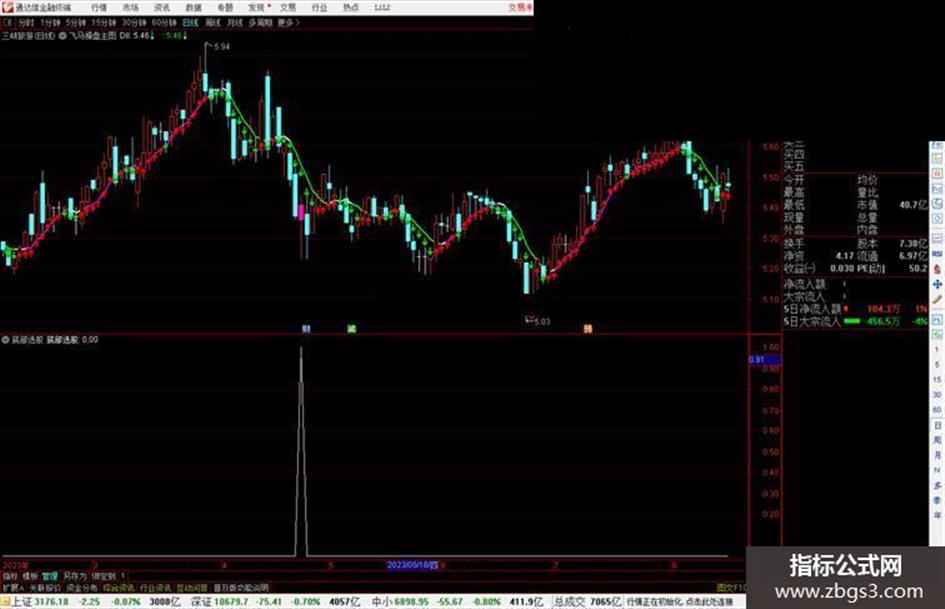Click 绑定到 button at bottom
The width and height of the screenshot is (945, 609).
tap(104, 576)
